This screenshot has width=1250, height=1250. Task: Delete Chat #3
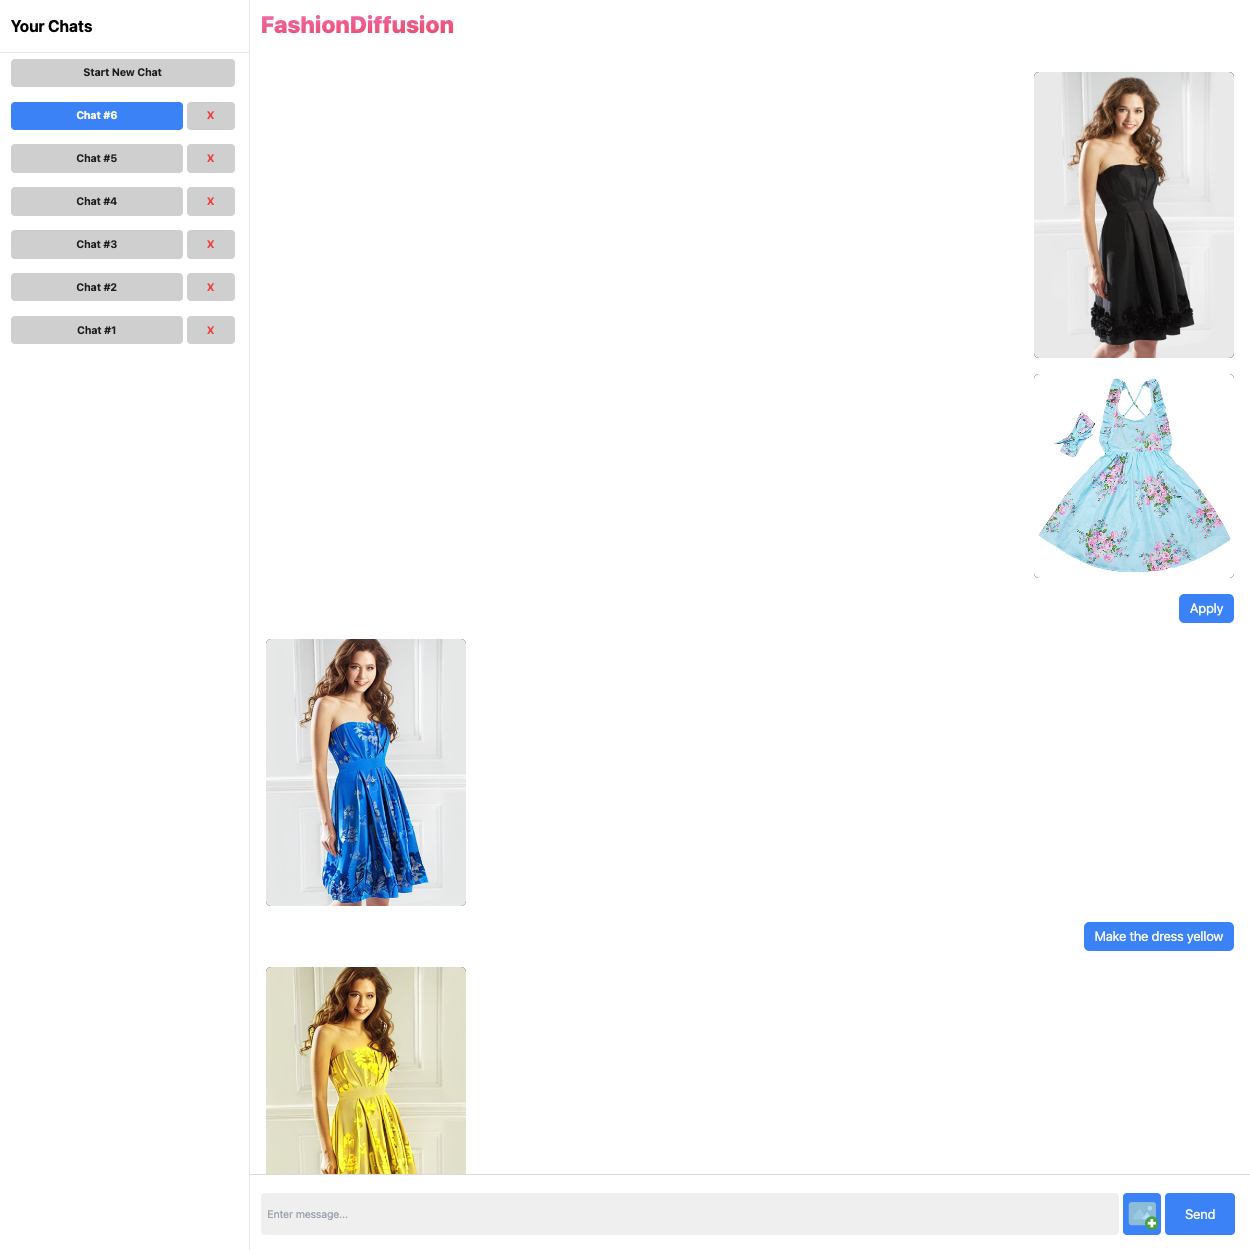click(210, 244)
